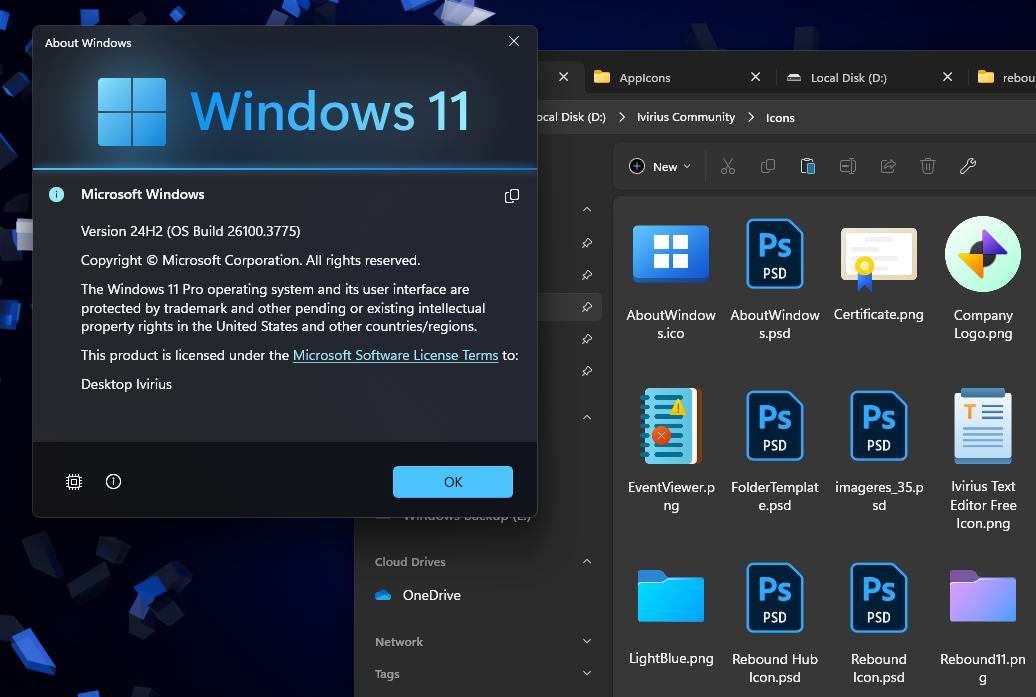1036x697 pixels.
Task: Switch to the Local Disk (D:) tab
Action: (870, 77)
